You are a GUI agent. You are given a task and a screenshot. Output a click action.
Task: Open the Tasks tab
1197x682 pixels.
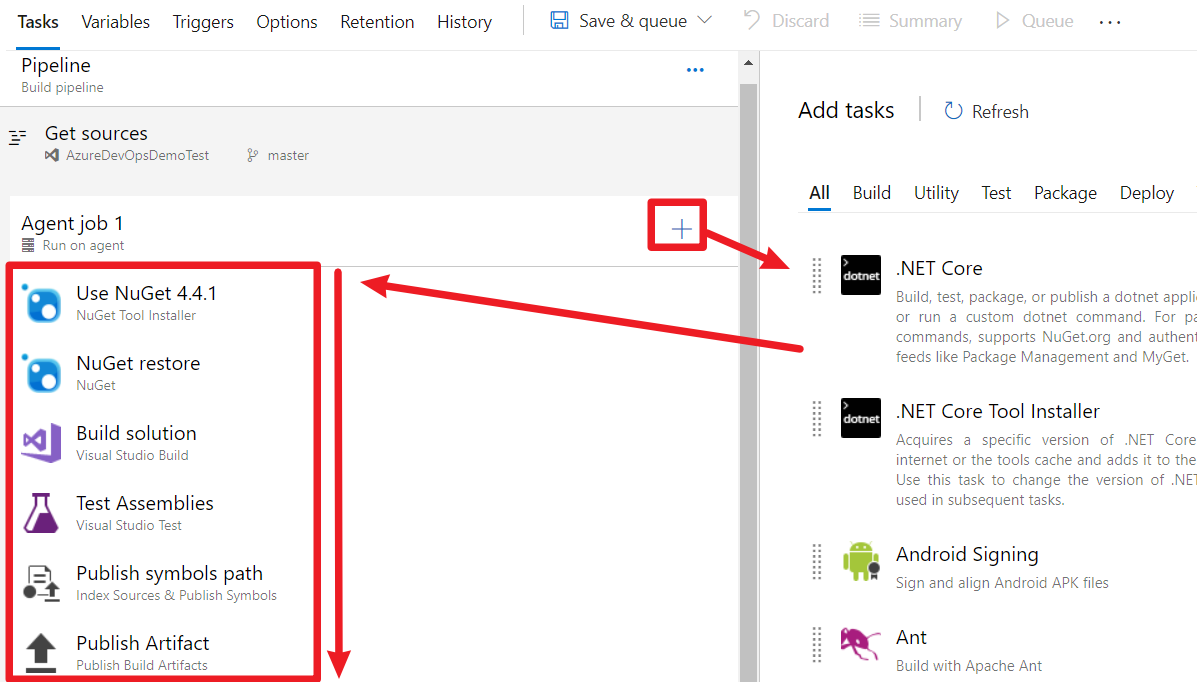point(37,21)
